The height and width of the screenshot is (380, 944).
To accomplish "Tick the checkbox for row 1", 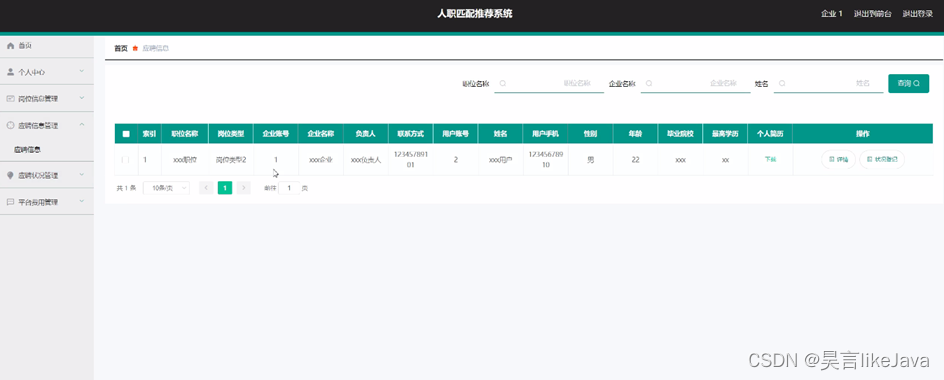I will tap(125, 160).
